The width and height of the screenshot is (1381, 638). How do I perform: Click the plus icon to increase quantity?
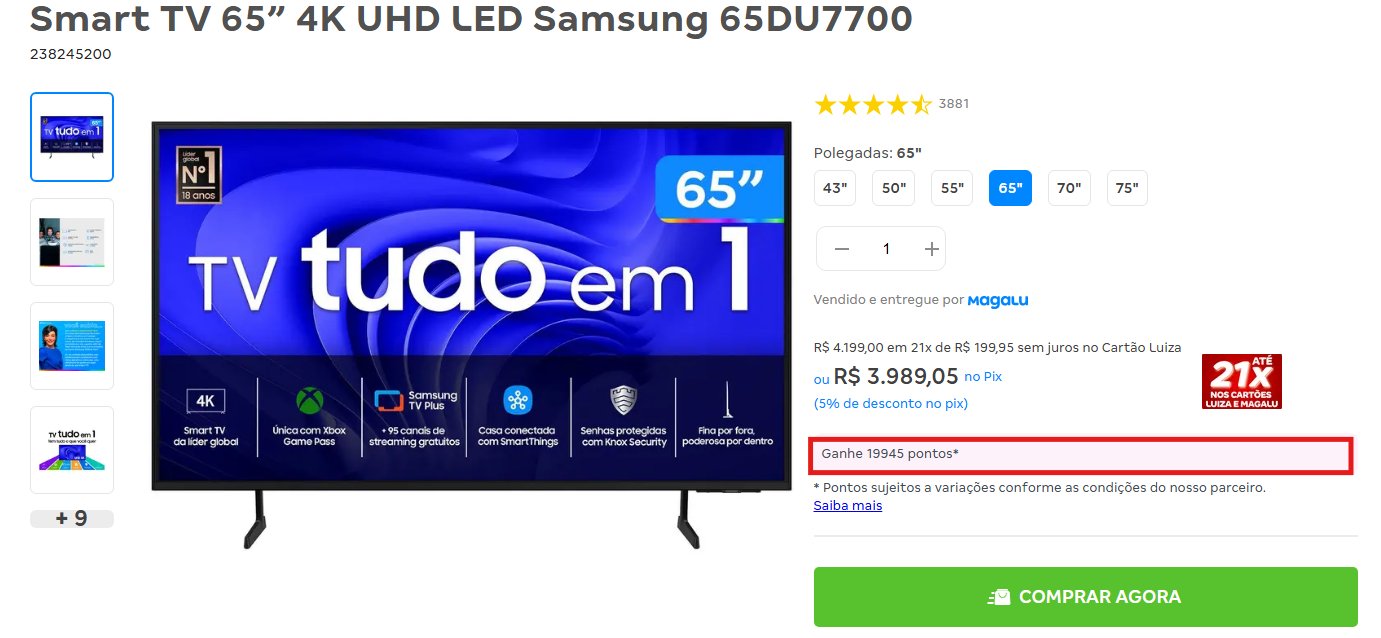coord(932,249)
